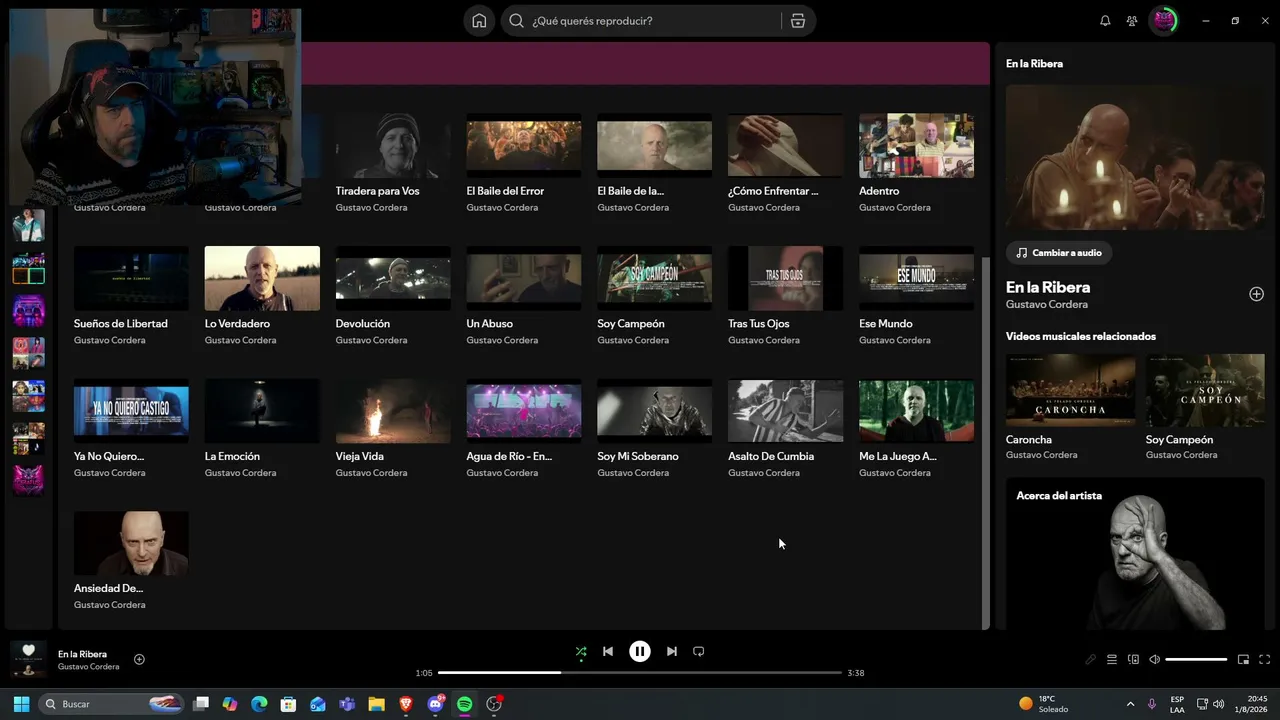Viewport: 1280px width, 720px height.
Task: Adjust the volume slider
Action: tap(1196, 660)
